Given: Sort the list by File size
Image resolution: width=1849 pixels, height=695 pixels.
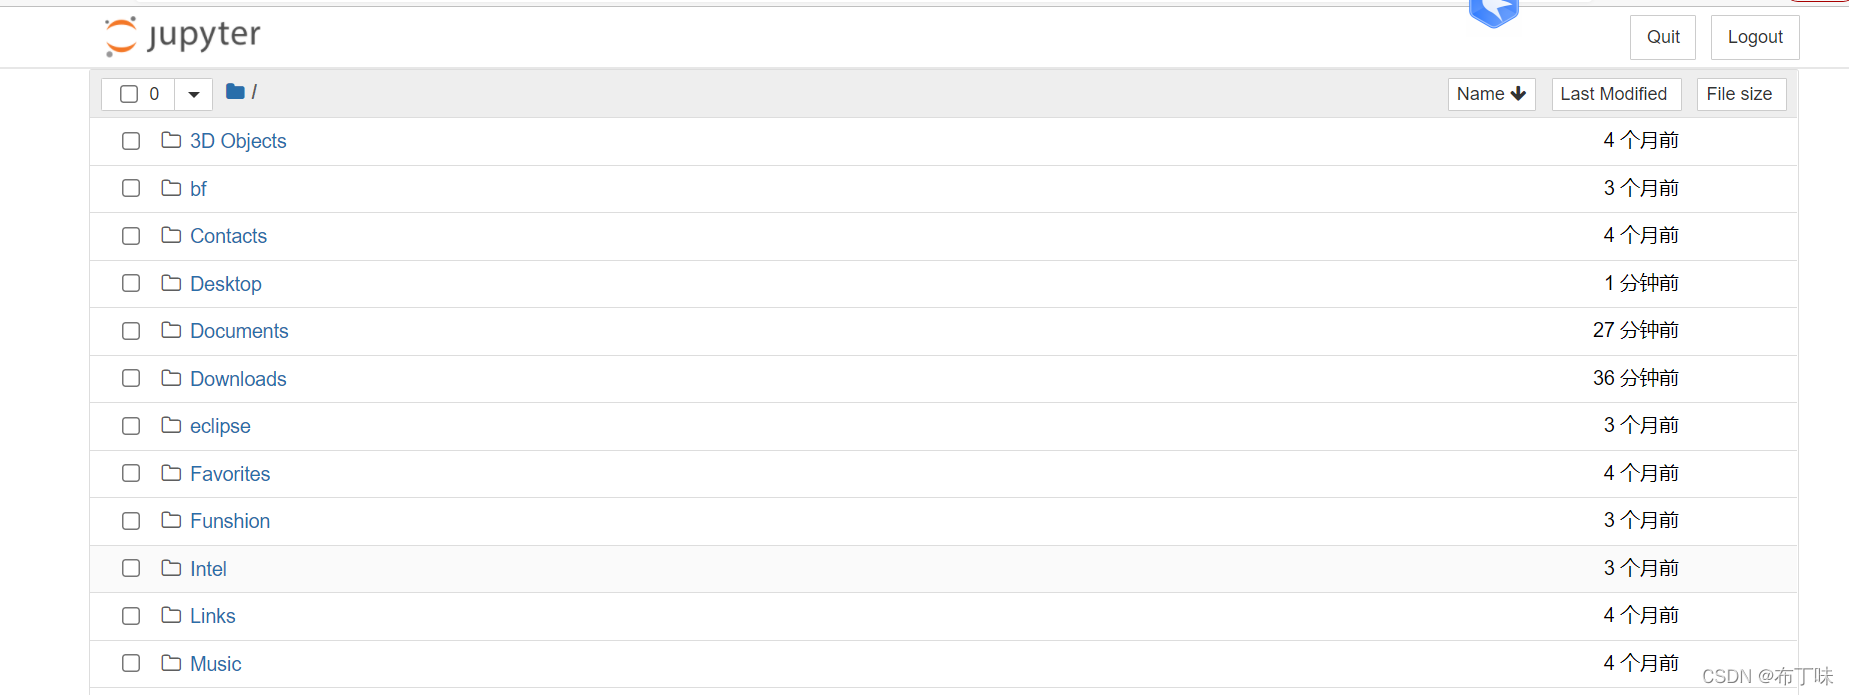Looking at the screenshot, I should (1739, 94).
